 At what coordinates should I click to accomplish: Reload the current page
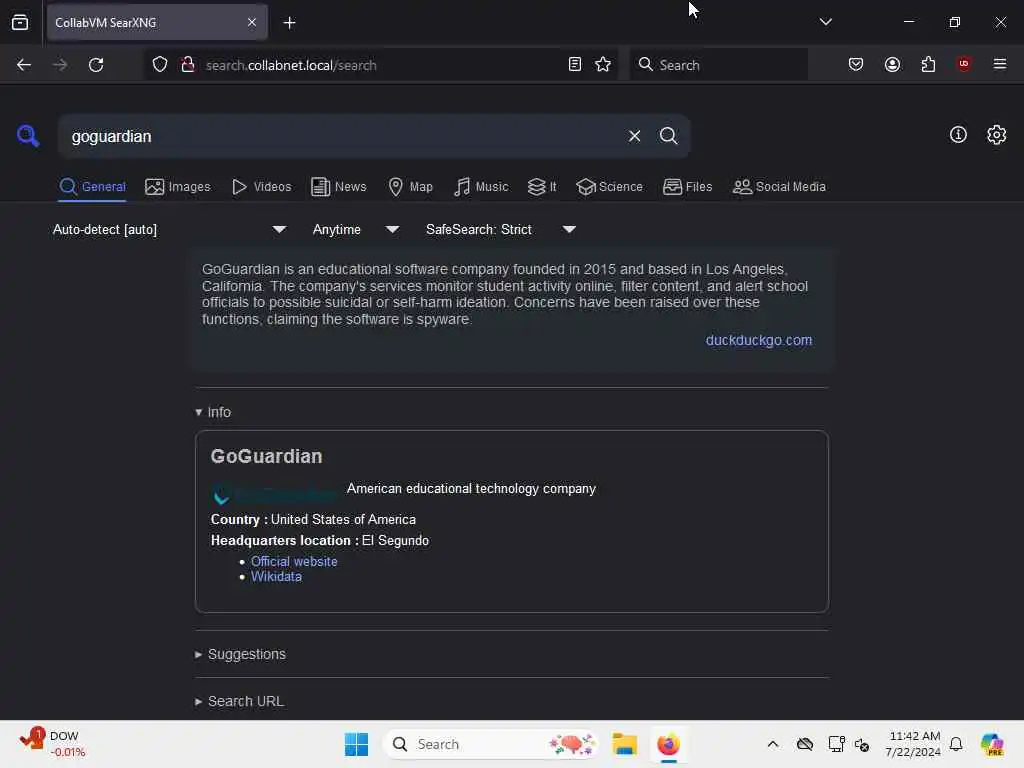[x=96, y=65]
